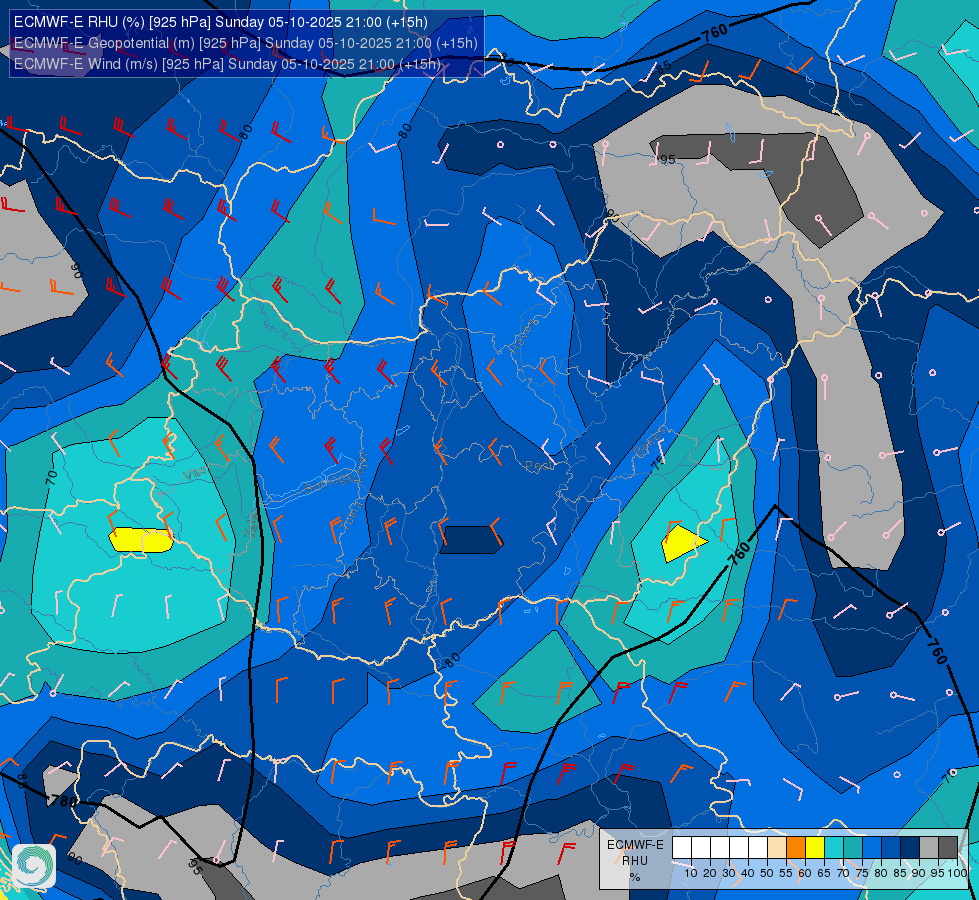Screen dimensions: 979x900
Task: Click the small navy pentagon patch in map center
Action: click(471, 540)
